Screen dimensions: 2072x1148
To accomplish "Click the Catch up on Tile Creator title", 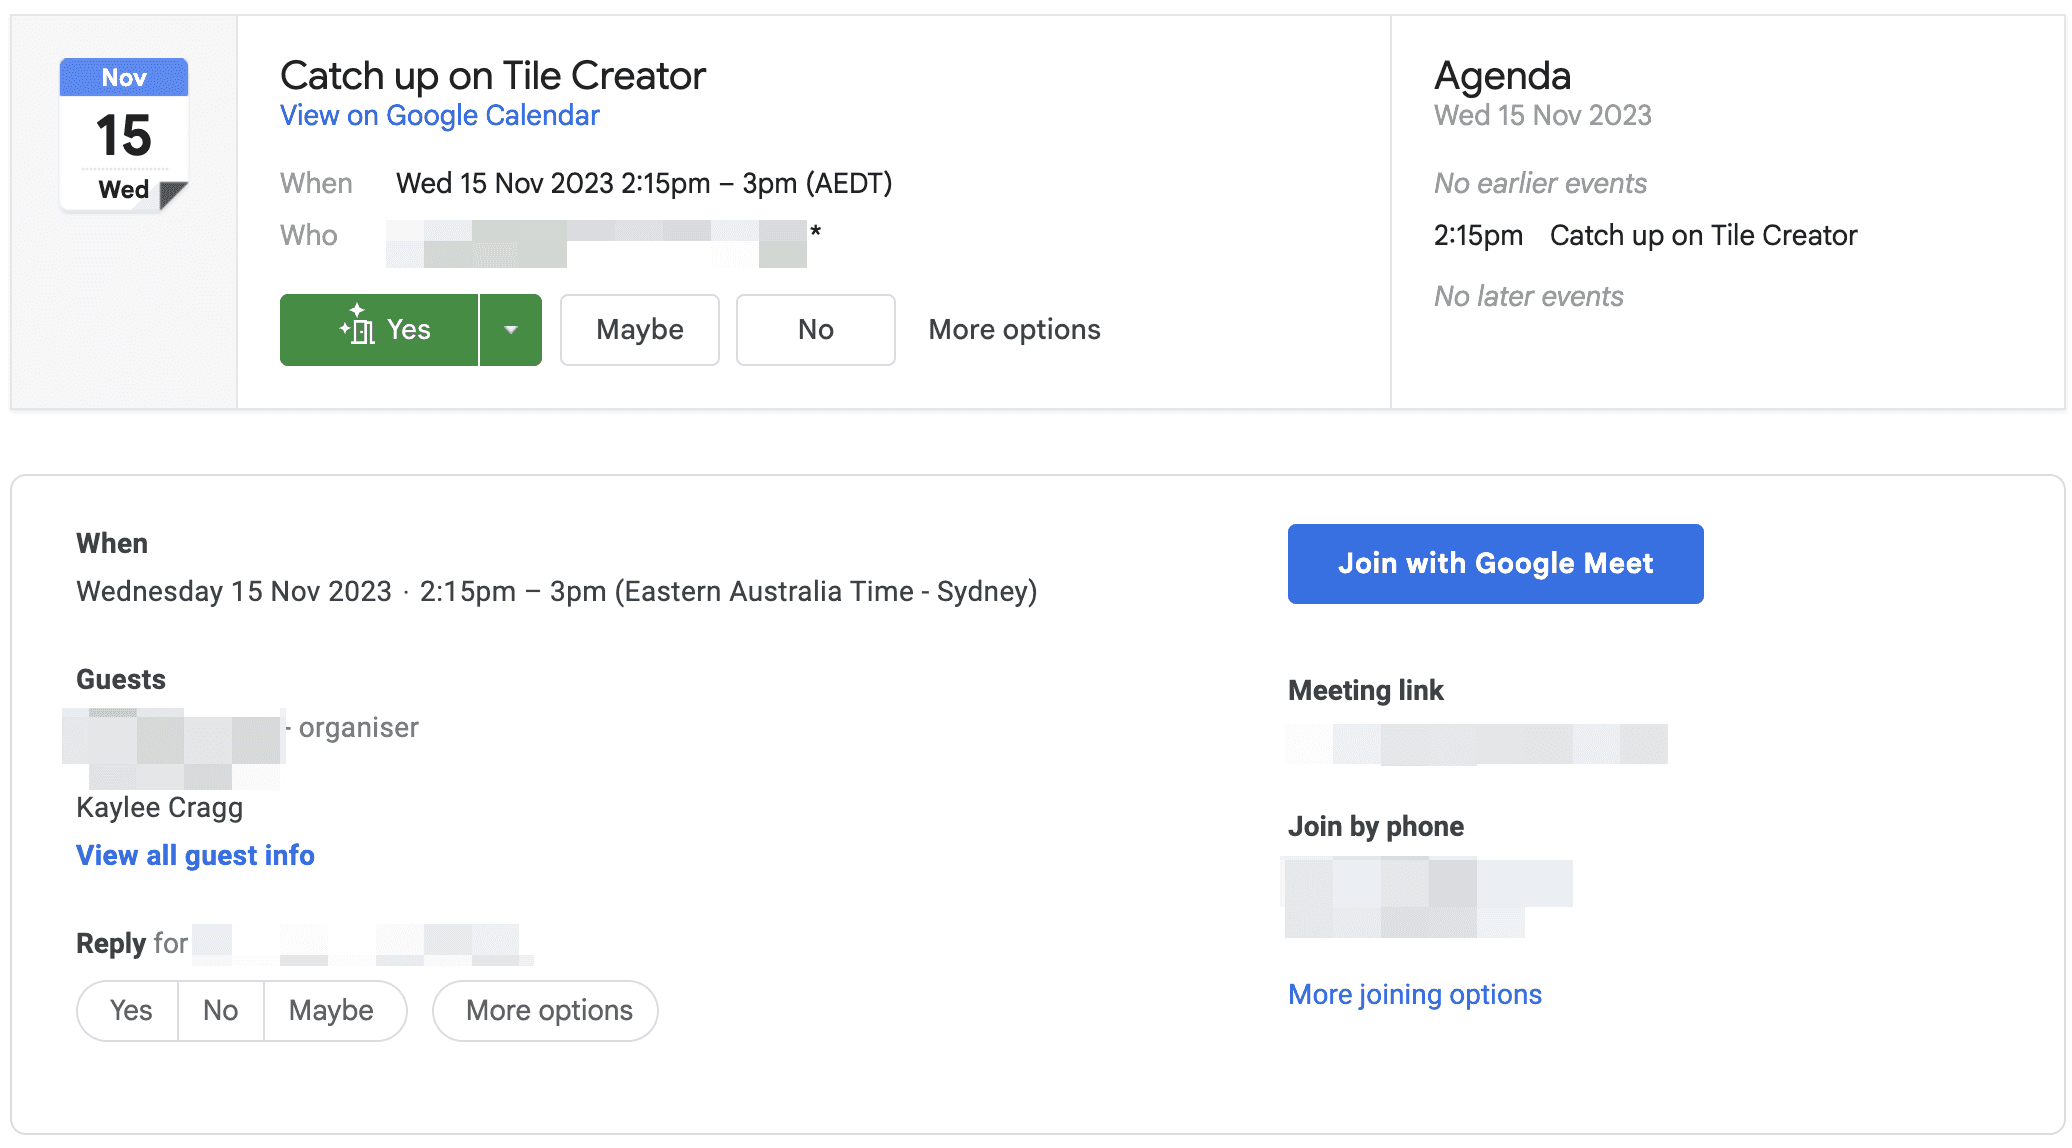I will tap(493, 76).
